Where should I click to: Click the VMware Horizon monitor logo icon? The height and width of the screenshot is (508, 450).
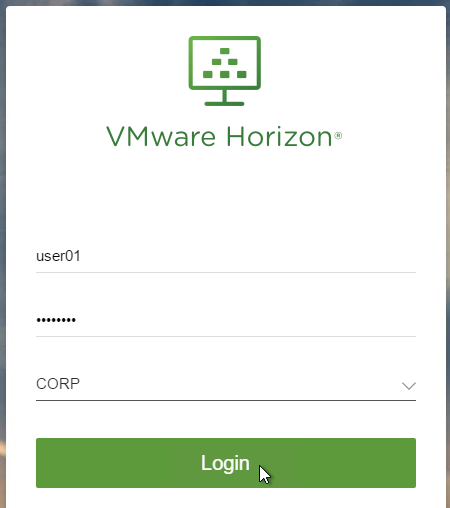click(225, 71)
